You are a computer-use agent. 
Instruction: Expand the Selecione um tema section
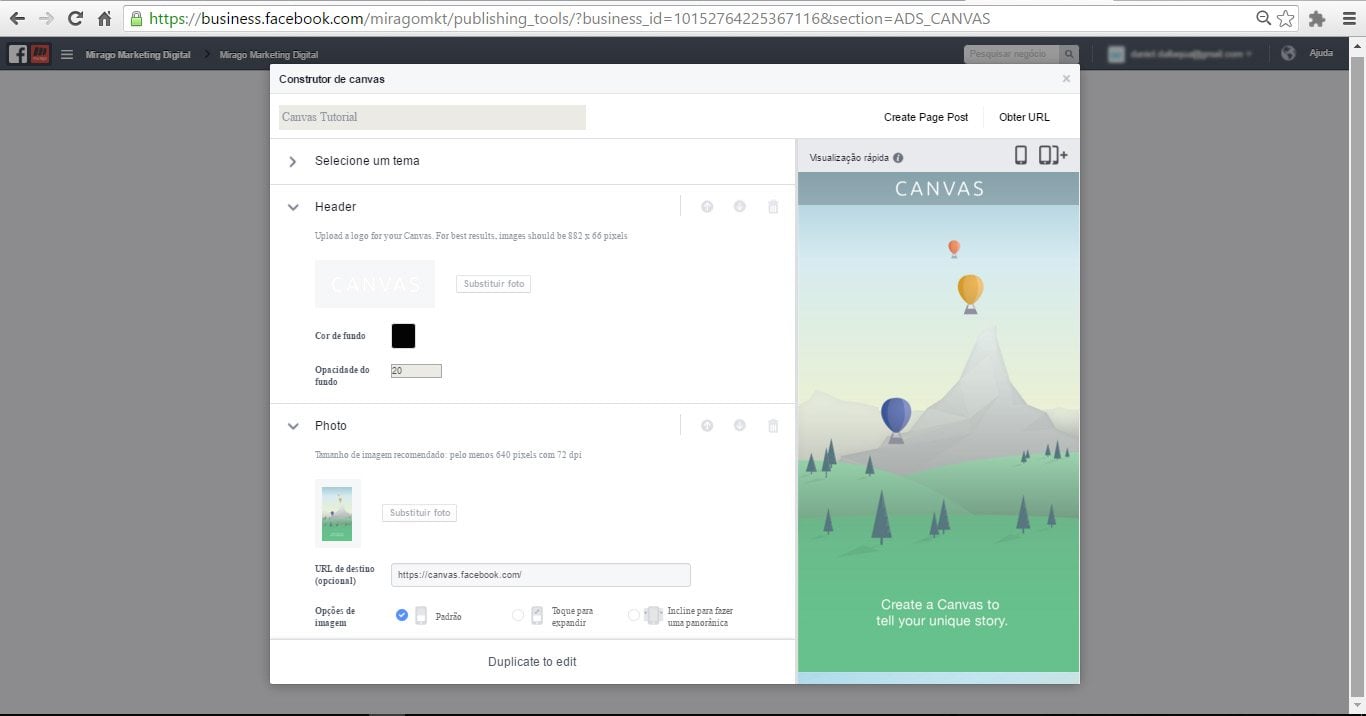(293, 161)
